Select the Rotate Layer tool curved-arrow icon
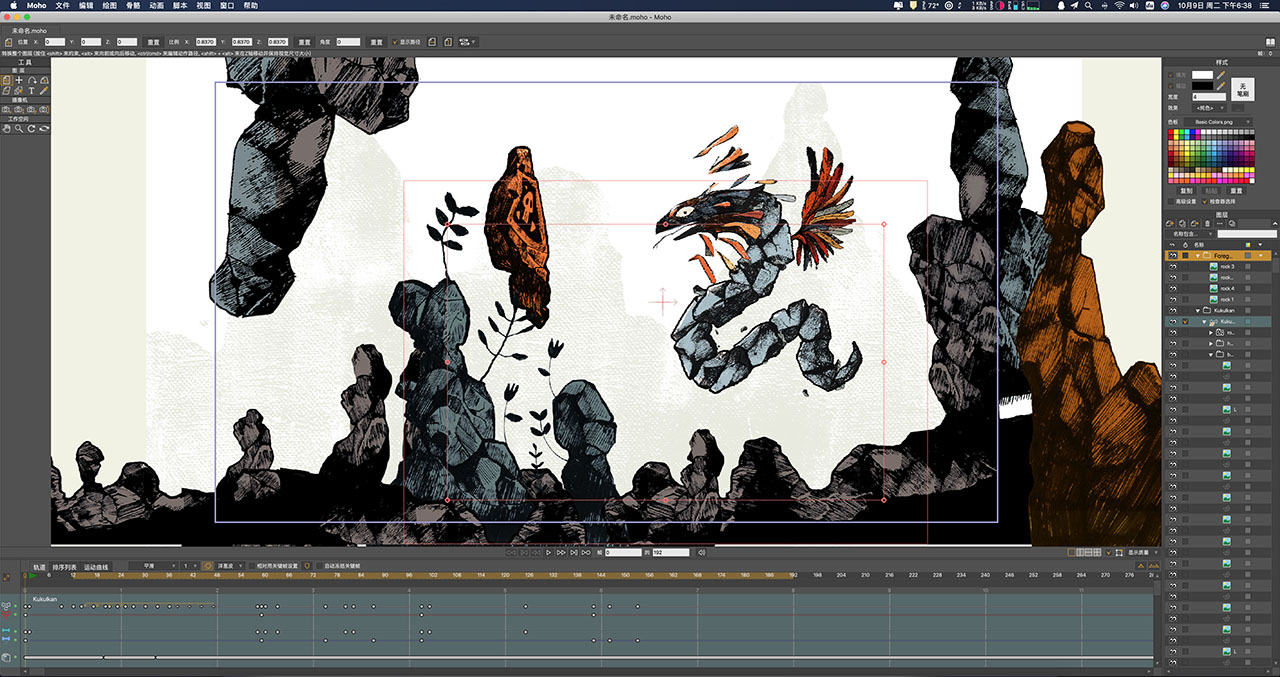Image resolution: width=1280 pixels, height=677 pixels. click(32, 80)
